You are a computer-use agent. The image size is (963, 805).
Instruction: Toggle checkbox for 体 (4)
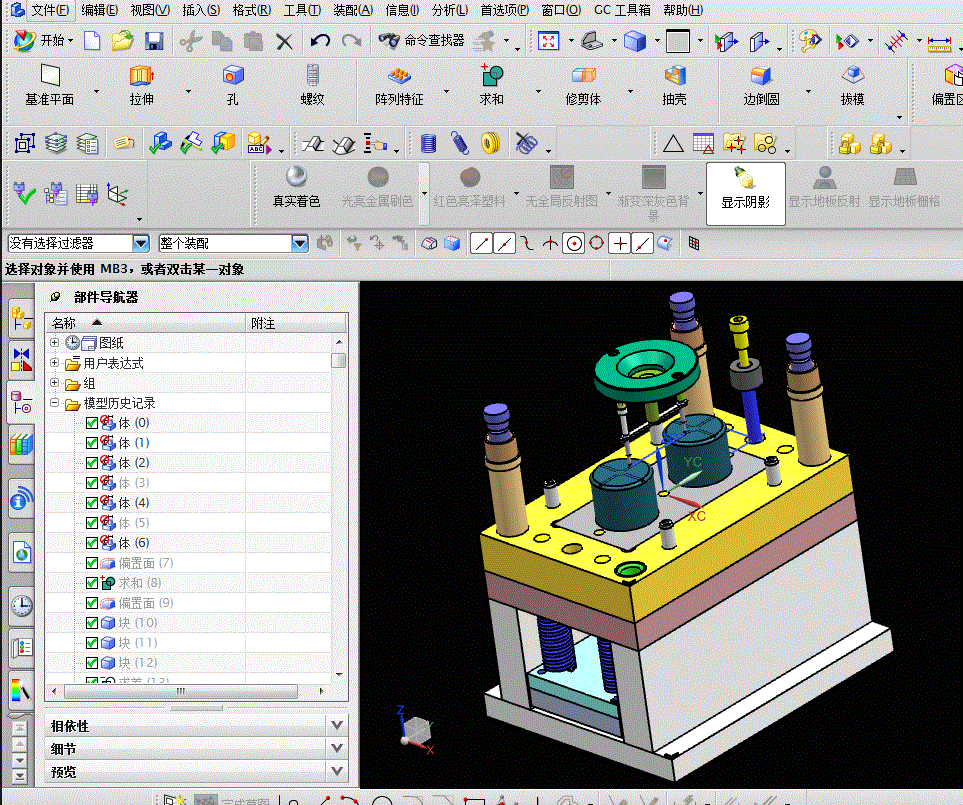click(92, 503)
